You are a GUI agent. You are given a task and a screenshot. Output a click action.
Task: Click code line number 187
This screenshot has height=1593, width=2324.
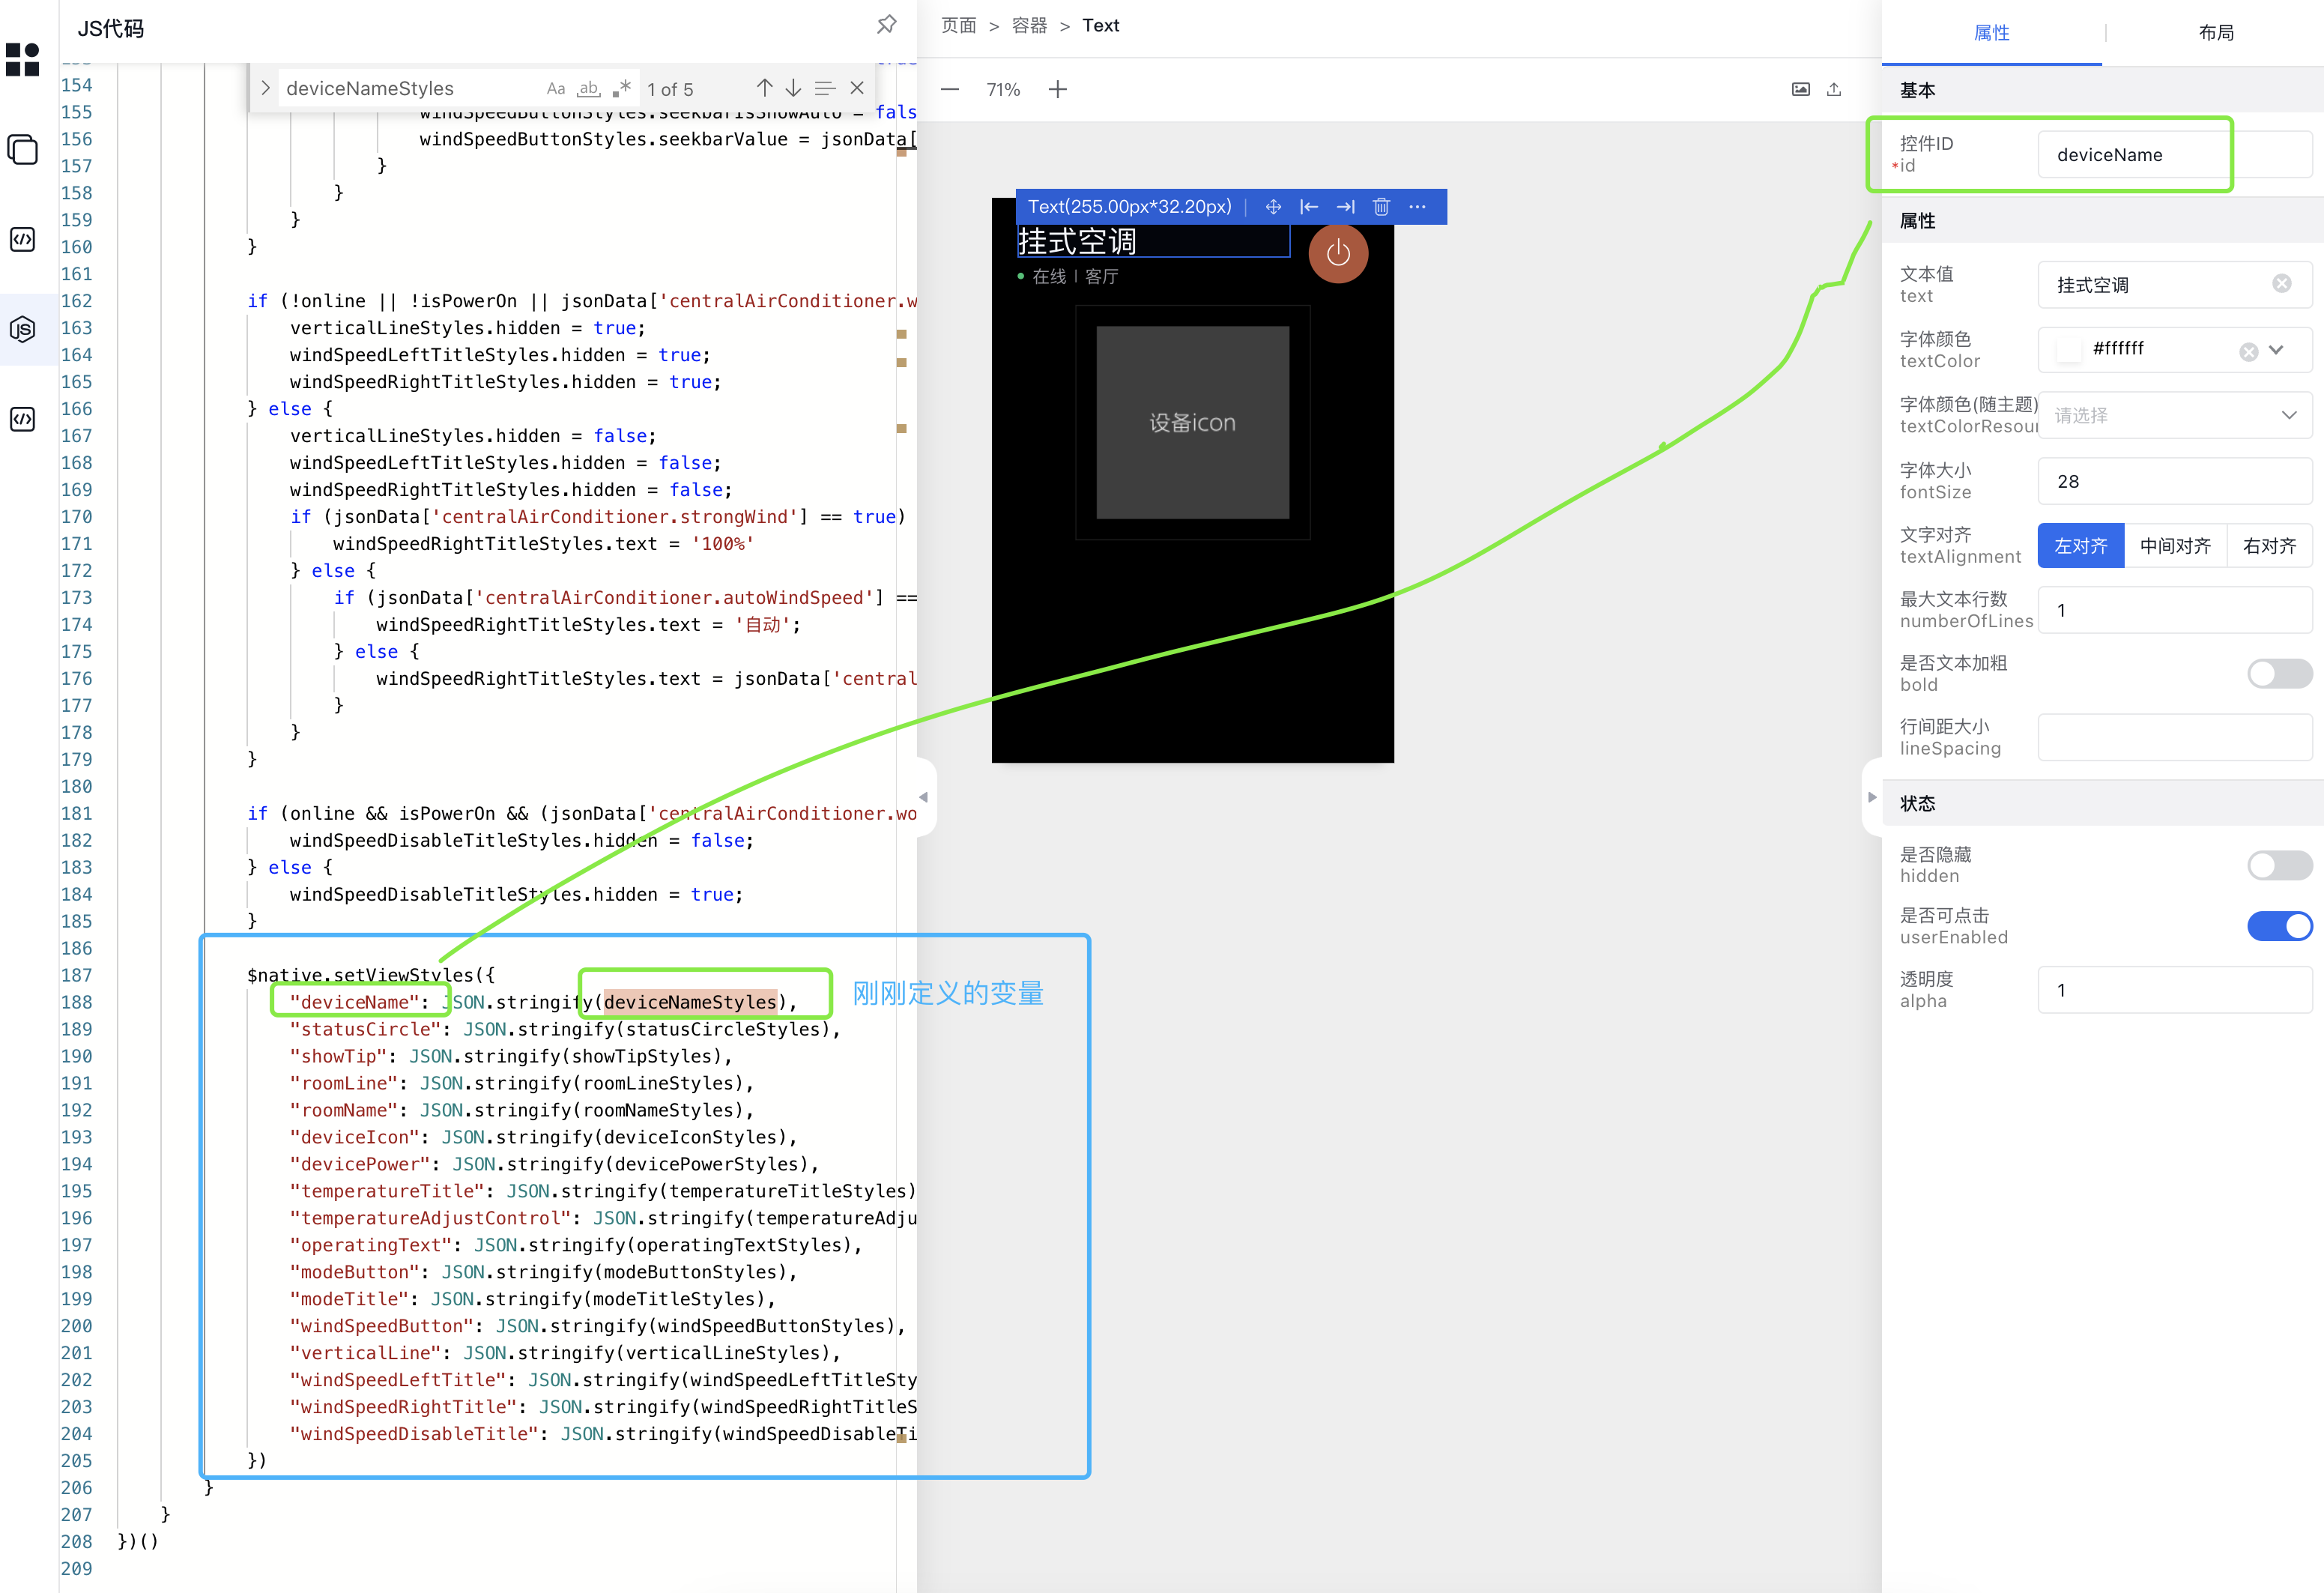coord(76,975)
